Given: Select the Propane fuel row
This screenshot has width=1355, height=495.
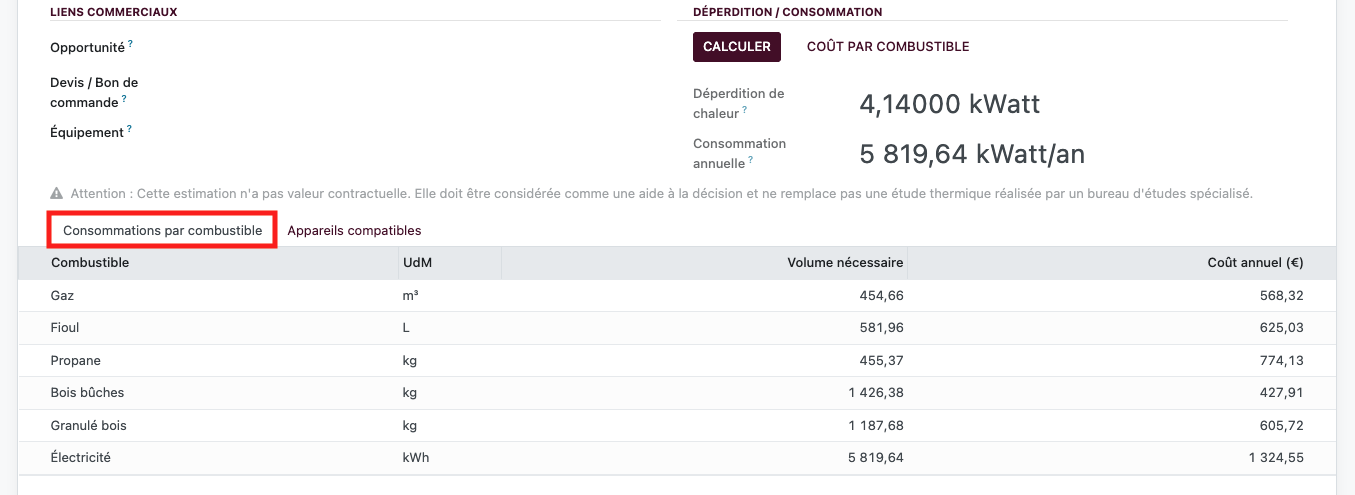Looking at the screenshot, I should 677,360.
